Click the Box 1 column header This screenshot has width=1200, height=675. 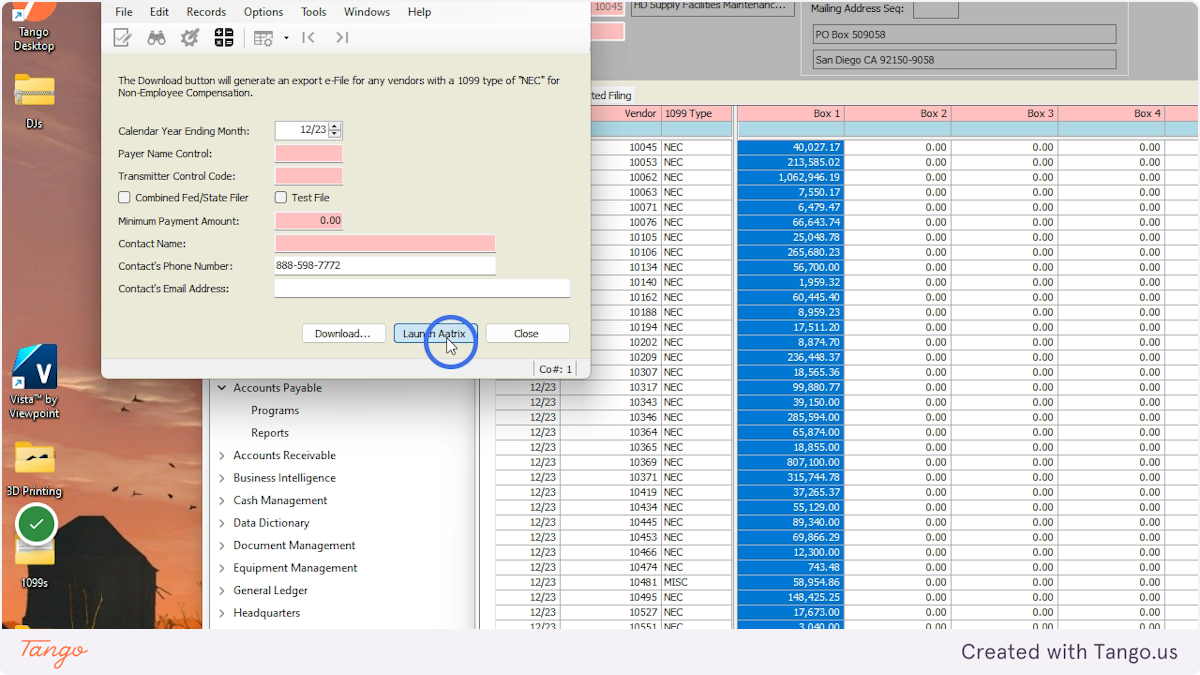click(x=791, y=113)
